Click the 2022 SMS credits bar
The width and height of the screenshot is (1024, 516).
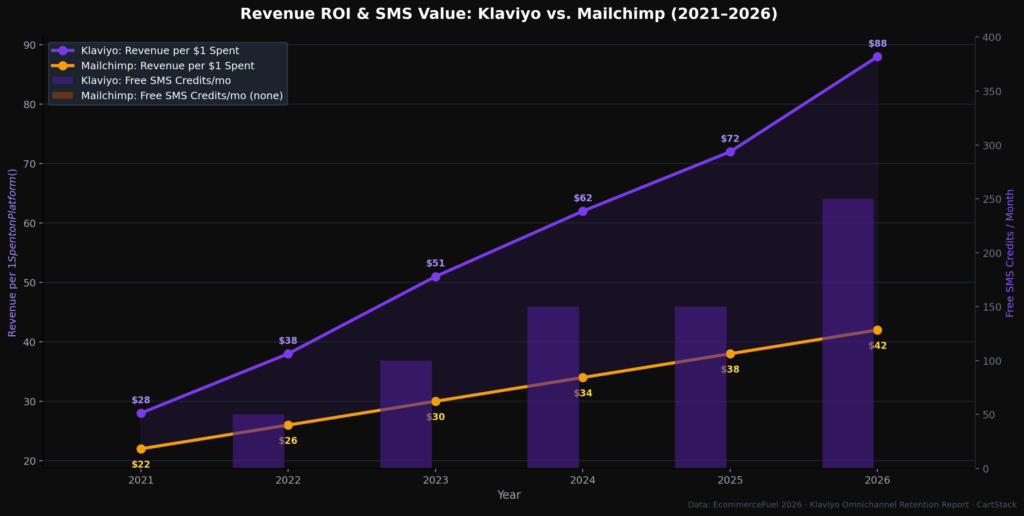pos(259,441)
